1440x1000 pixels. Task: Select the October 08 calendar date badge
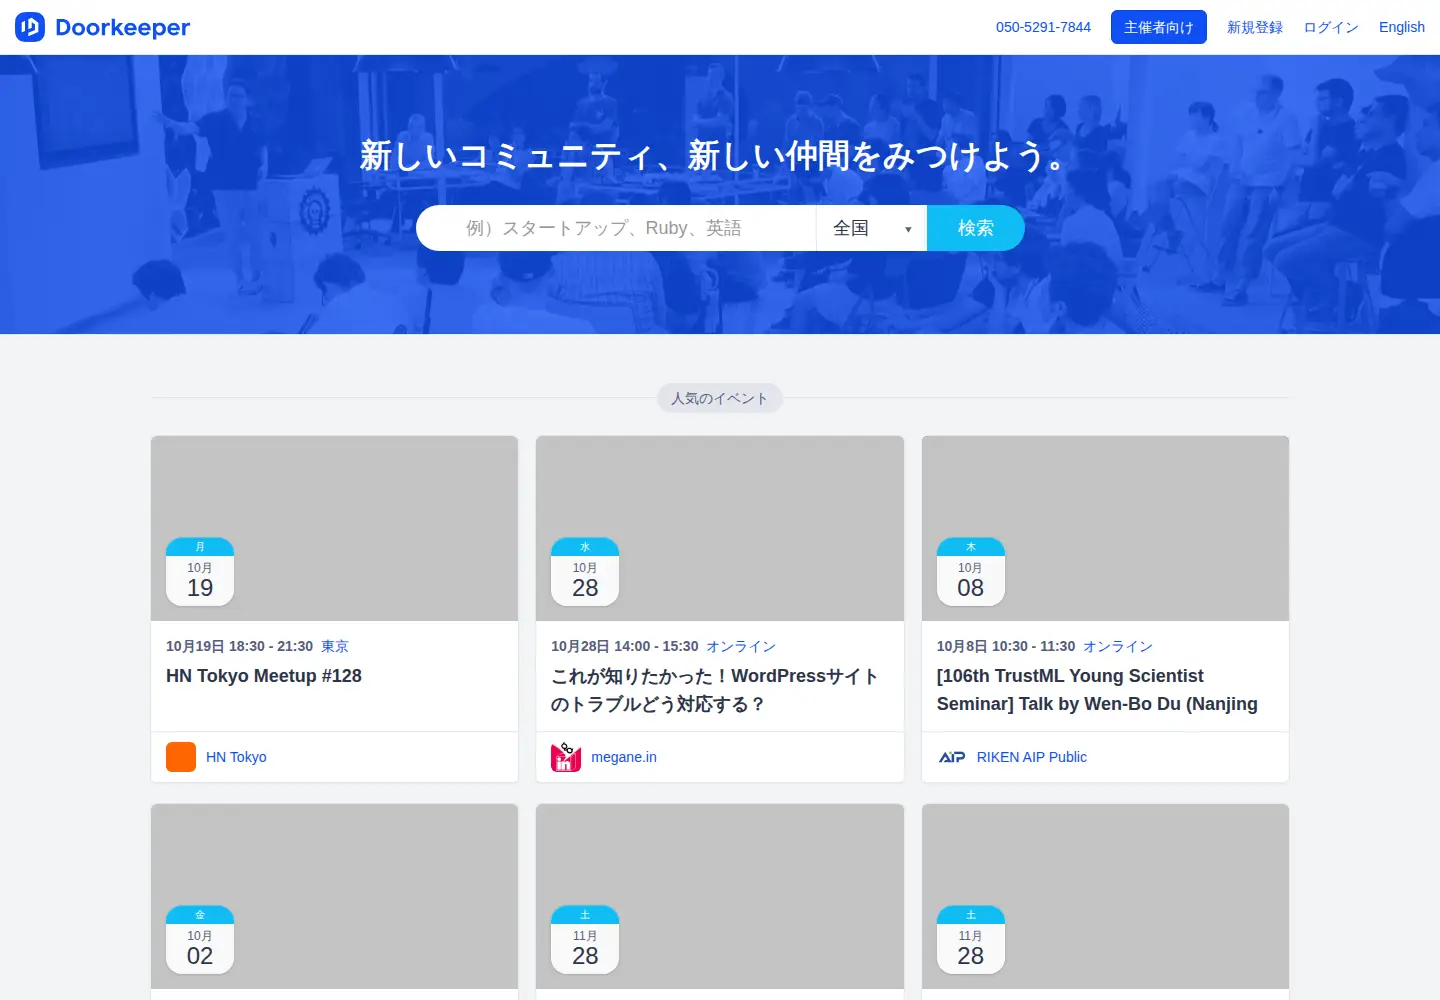pyautogui.click(x=971, y=572)
